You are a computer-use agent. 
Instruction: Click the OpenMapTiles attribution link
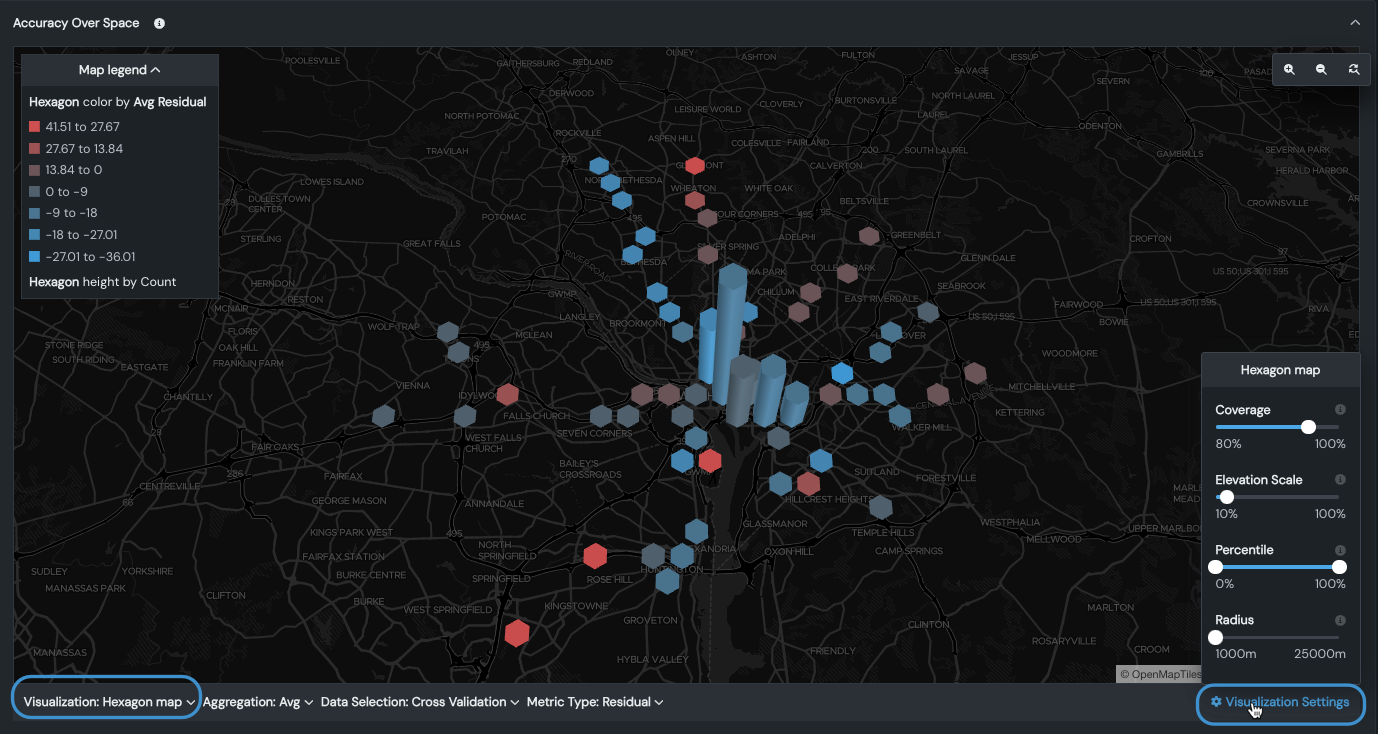click(x=1160, y=674)
